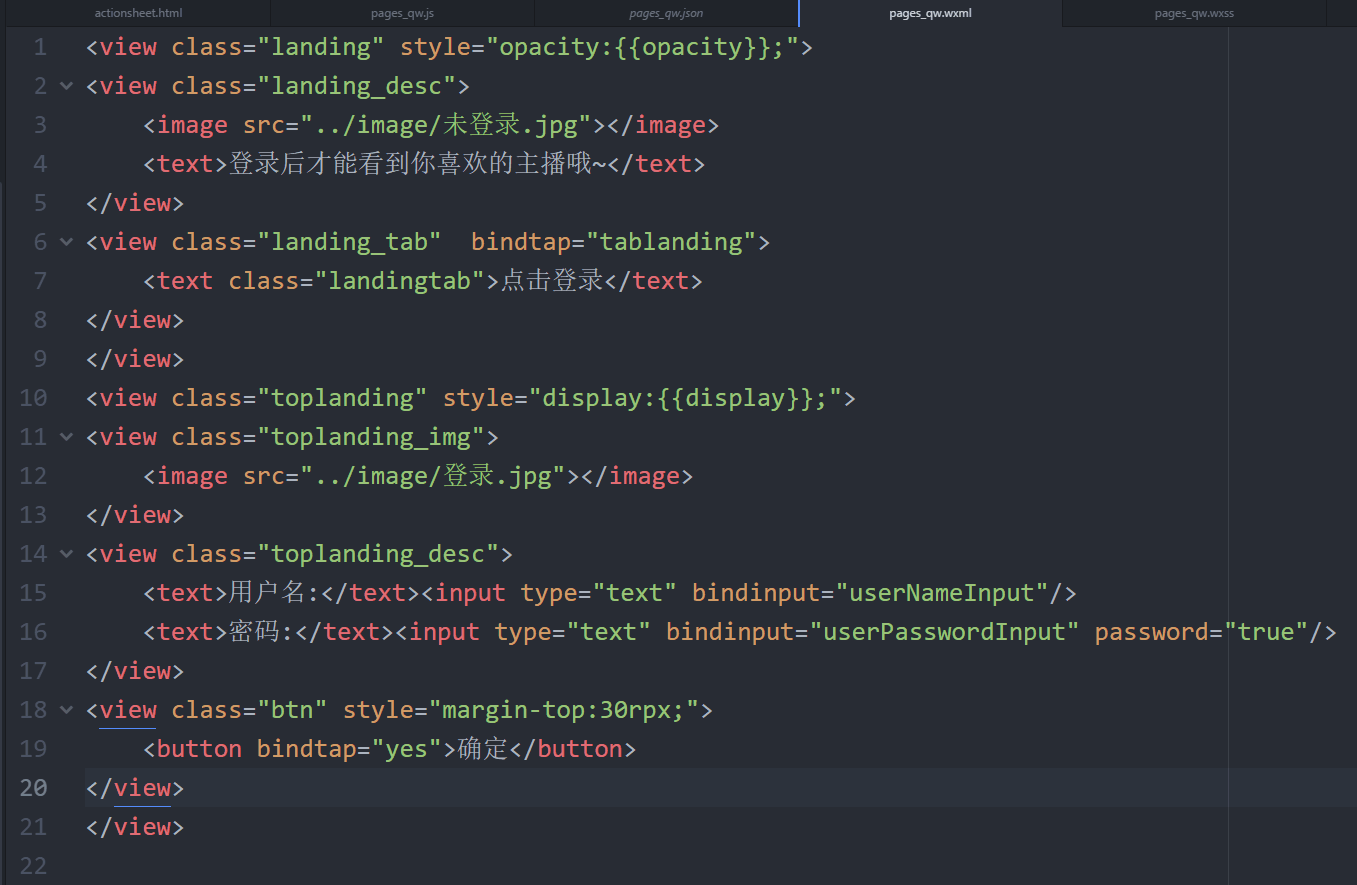
Task: Click the "userNameInput" bindinput value
Action: tap(942, 593)
